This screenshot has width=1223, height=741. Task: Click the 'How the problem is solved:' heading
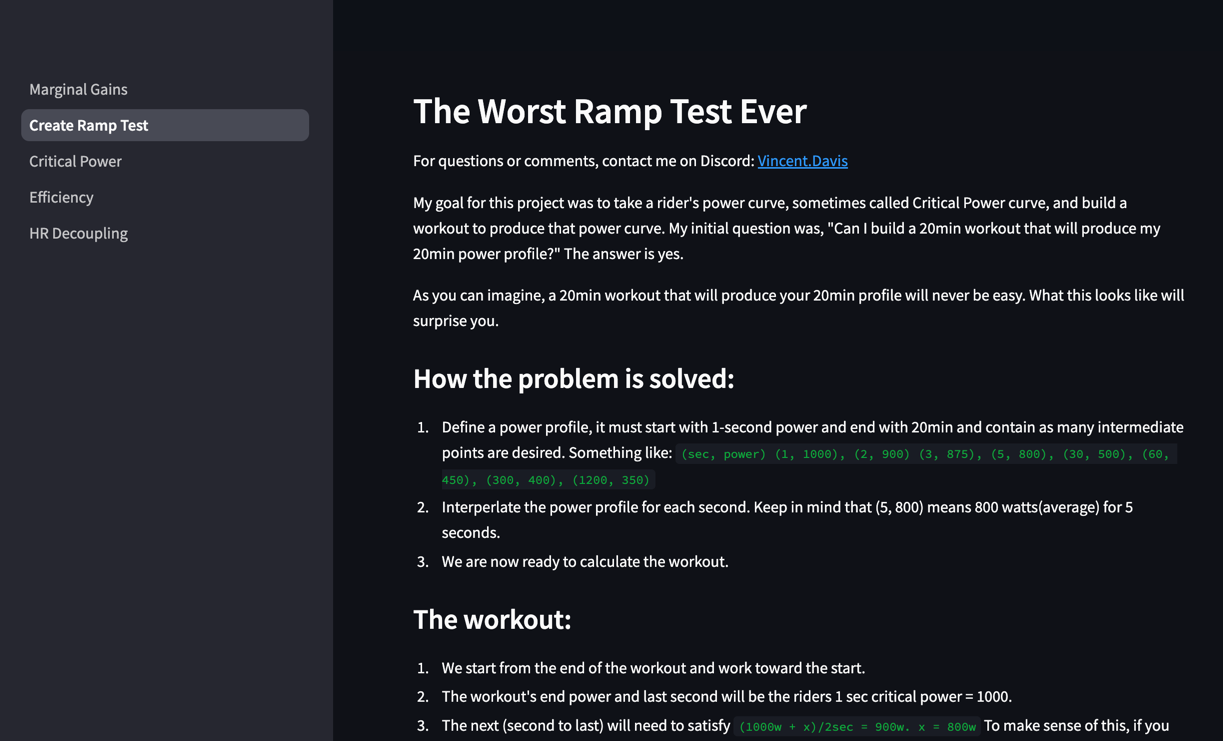click(x=573, y=378)
